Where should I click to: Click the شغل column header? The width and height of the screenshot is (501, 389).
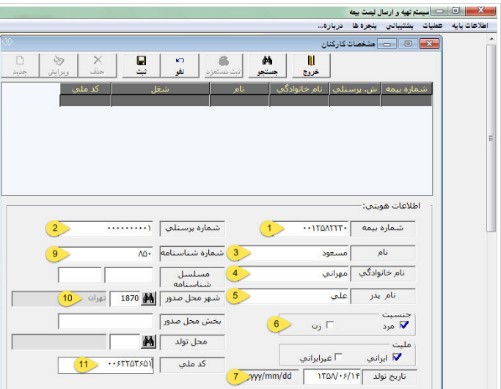(x=160, y=89)
